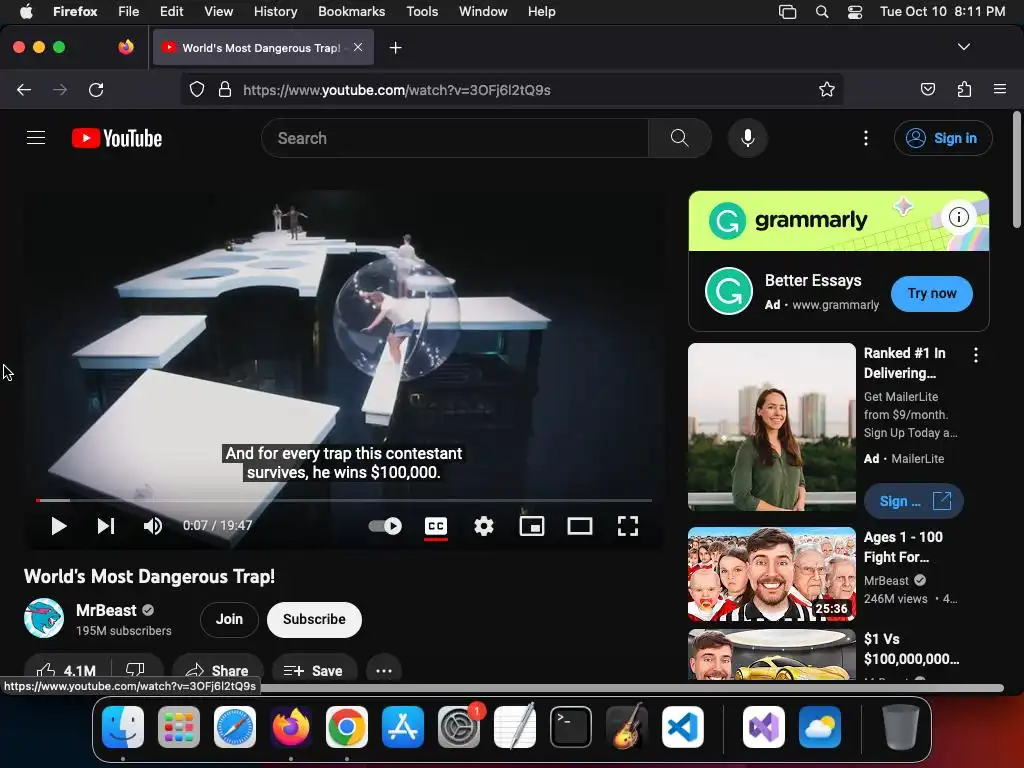This screenshot has height=768, width=1024.
Task: Subscribe to MrBeast
Action: [x=314, y=619]
